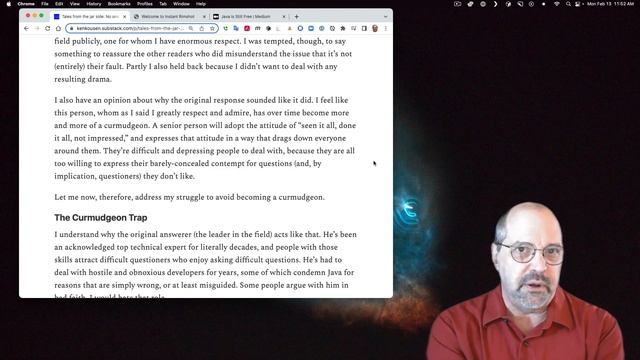Open the Profiles menu
640x360 pixels.
(x=144, y=4)
